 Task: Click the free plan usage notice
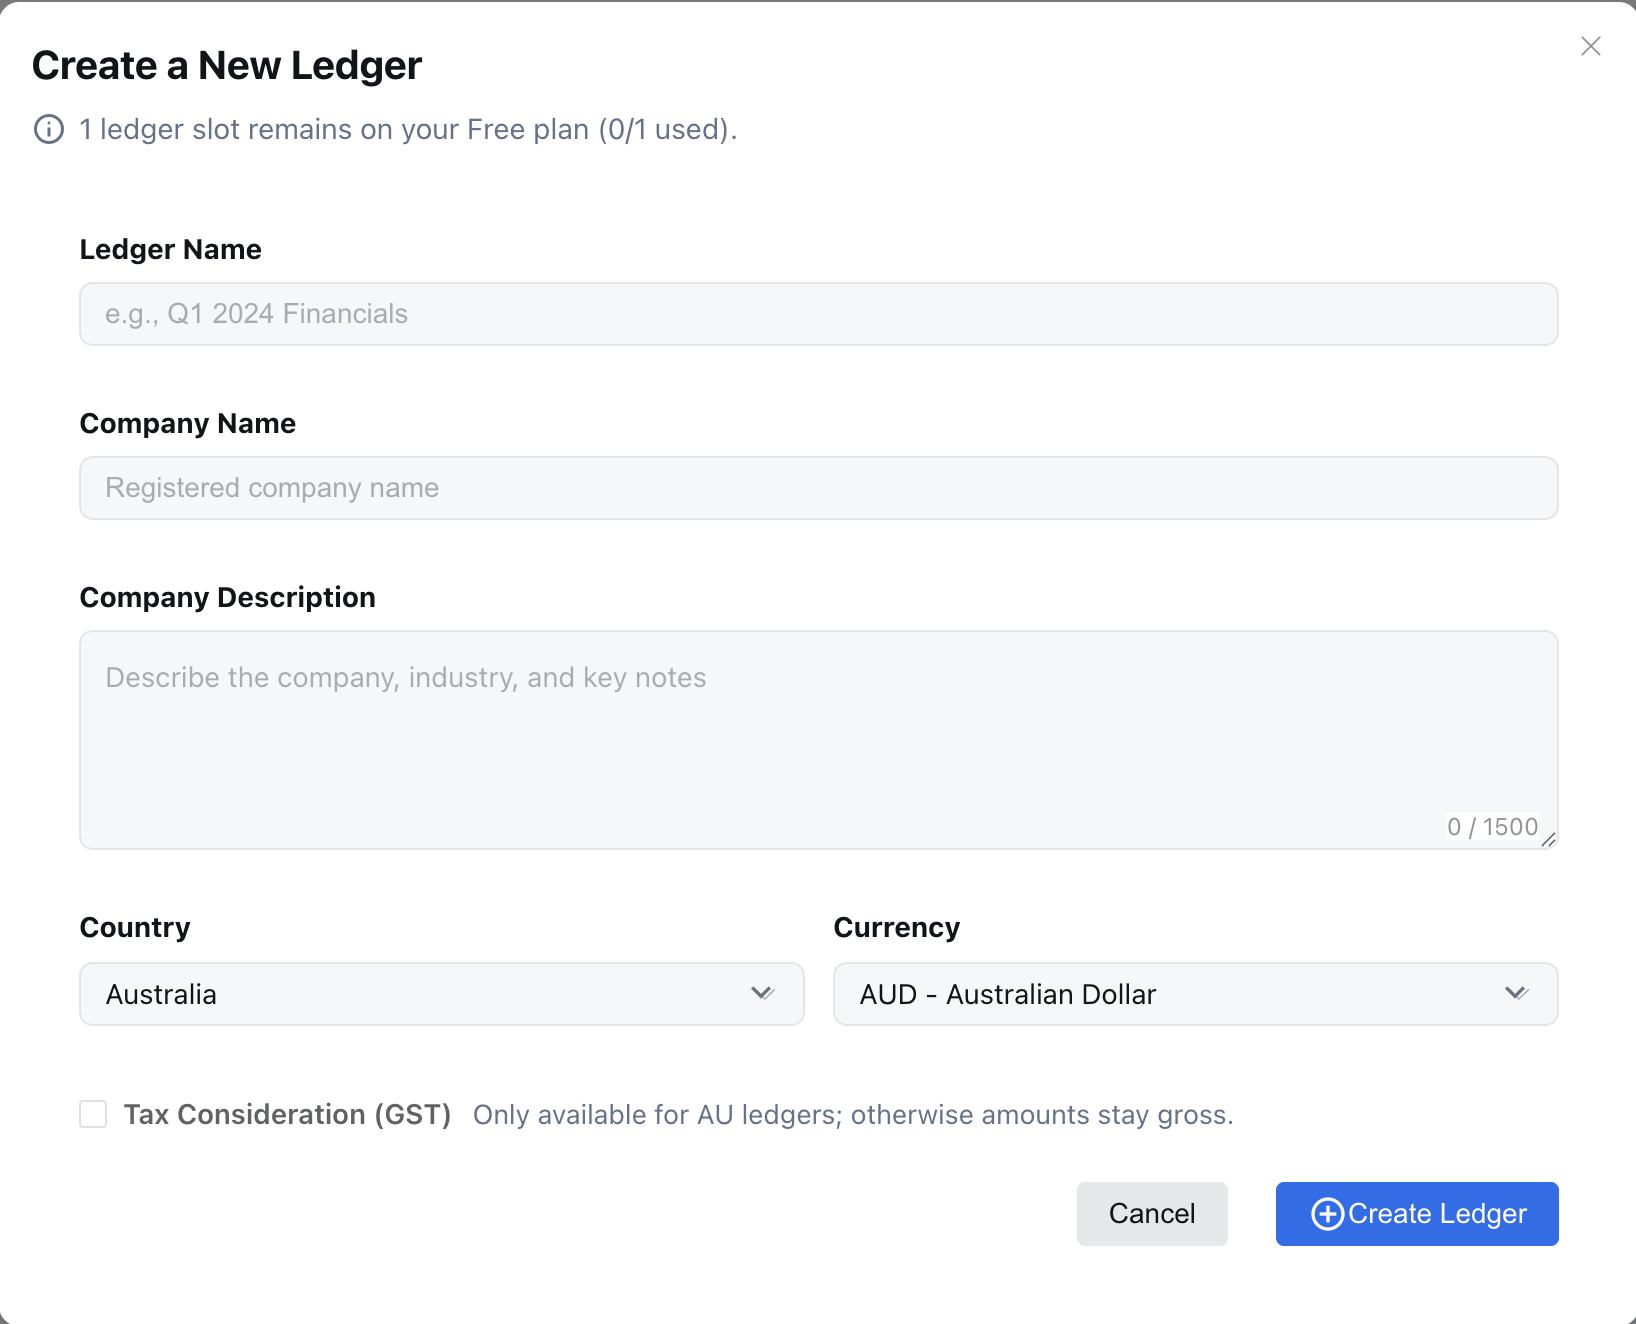click(x=408, y=129)
